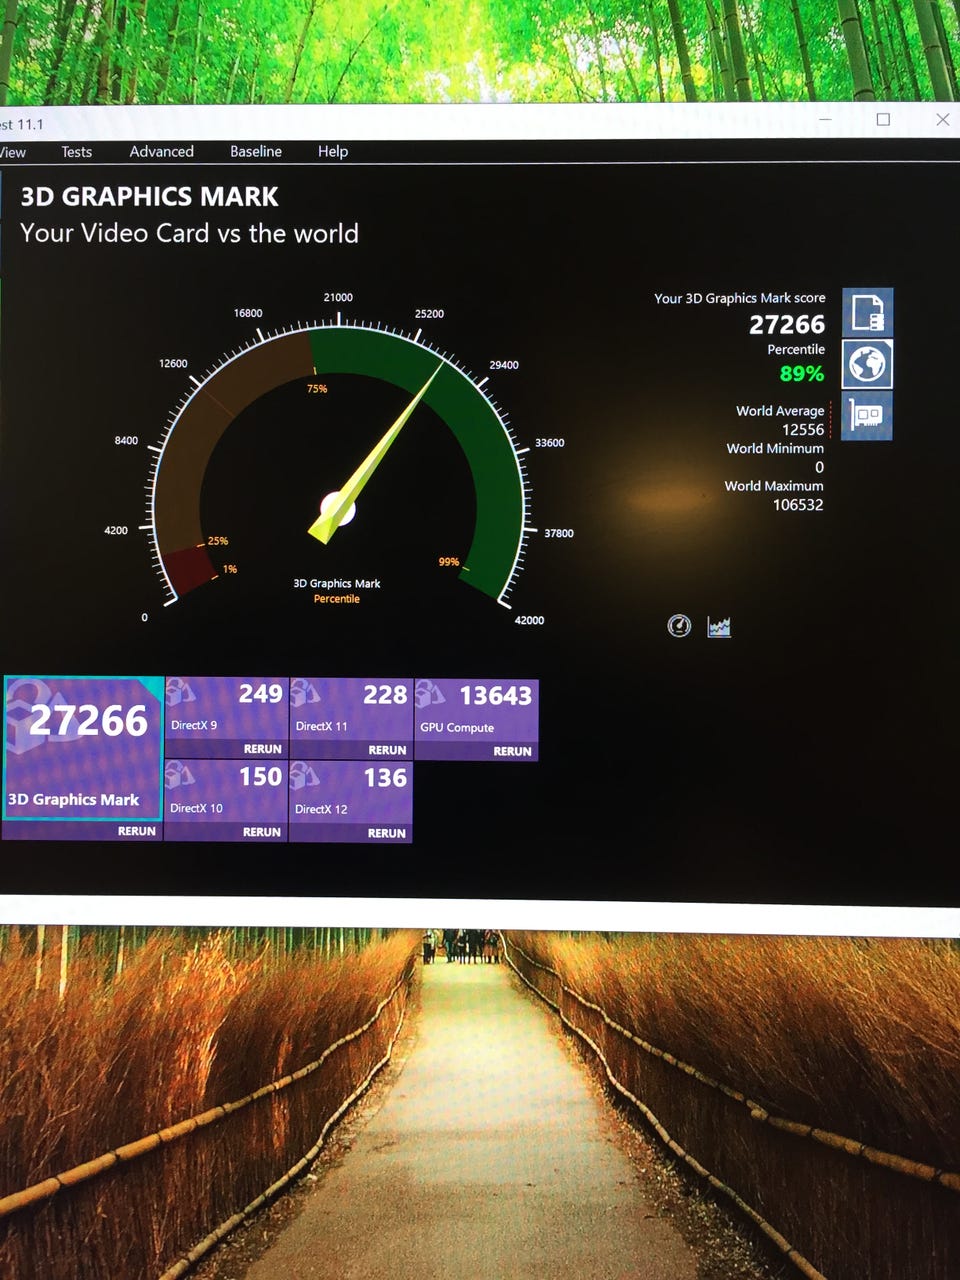
Task: Click the 89% percentile value
Action: (x=802, y=373)
